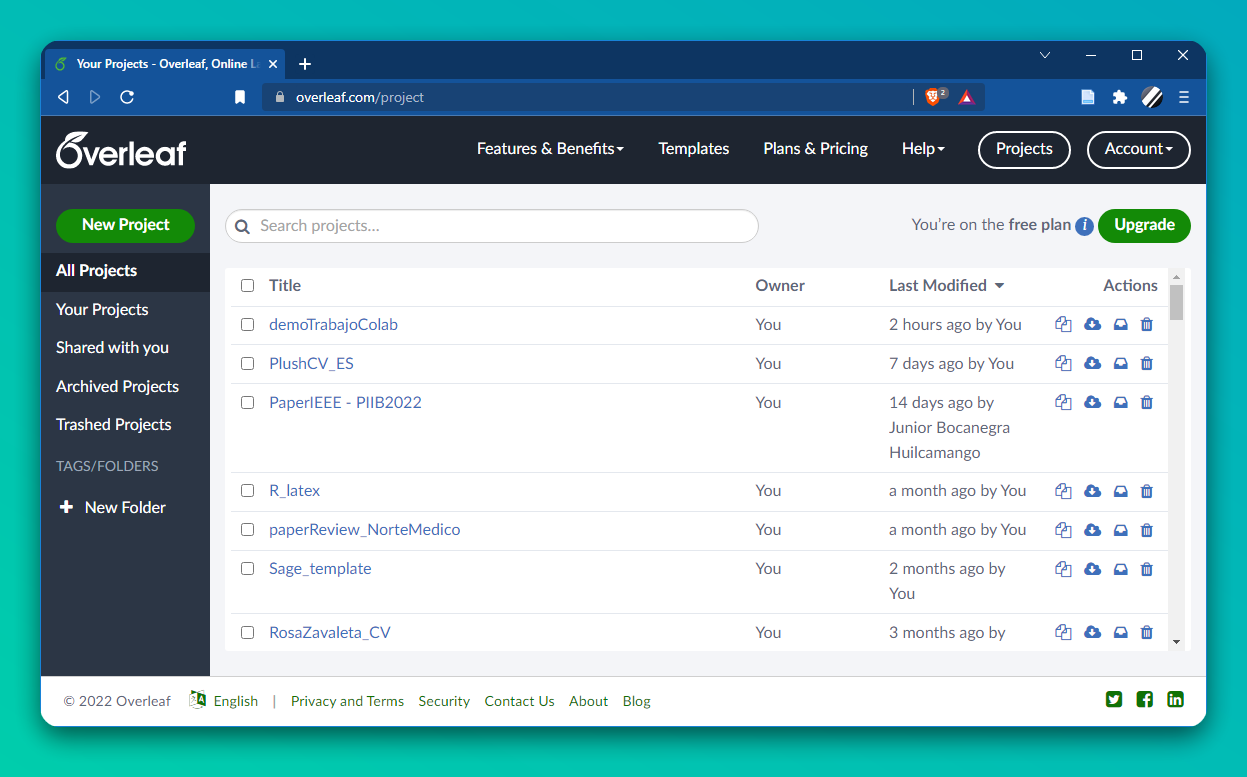Expand the Account dropdown menu

tap(1138, 149)
